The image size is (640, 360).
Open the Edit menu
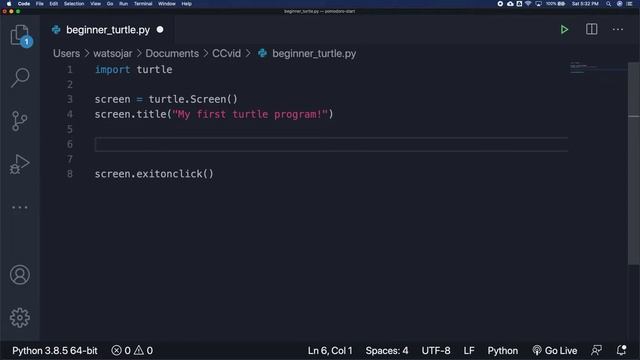pos(53,4)
